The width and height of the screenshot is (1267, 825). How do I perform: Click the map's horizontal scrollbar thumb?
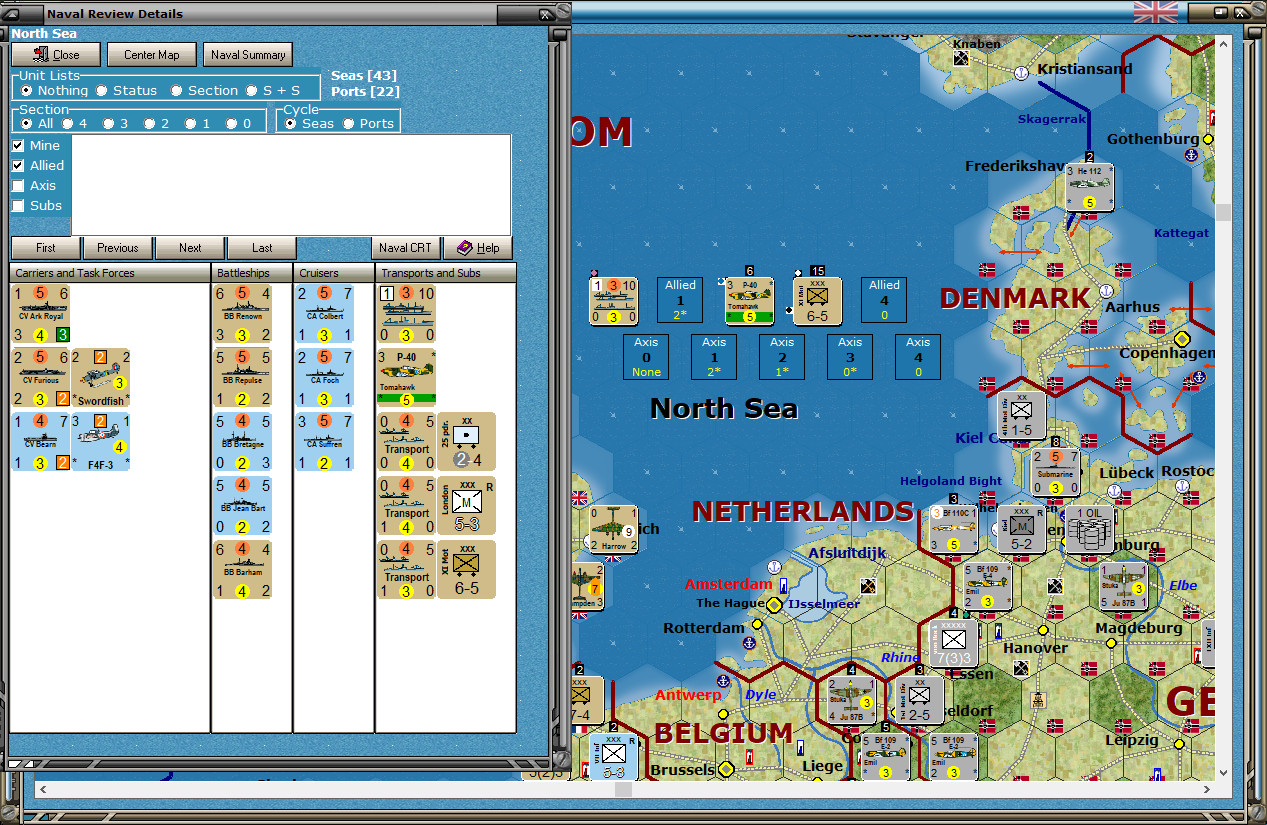tap(623, 790)
